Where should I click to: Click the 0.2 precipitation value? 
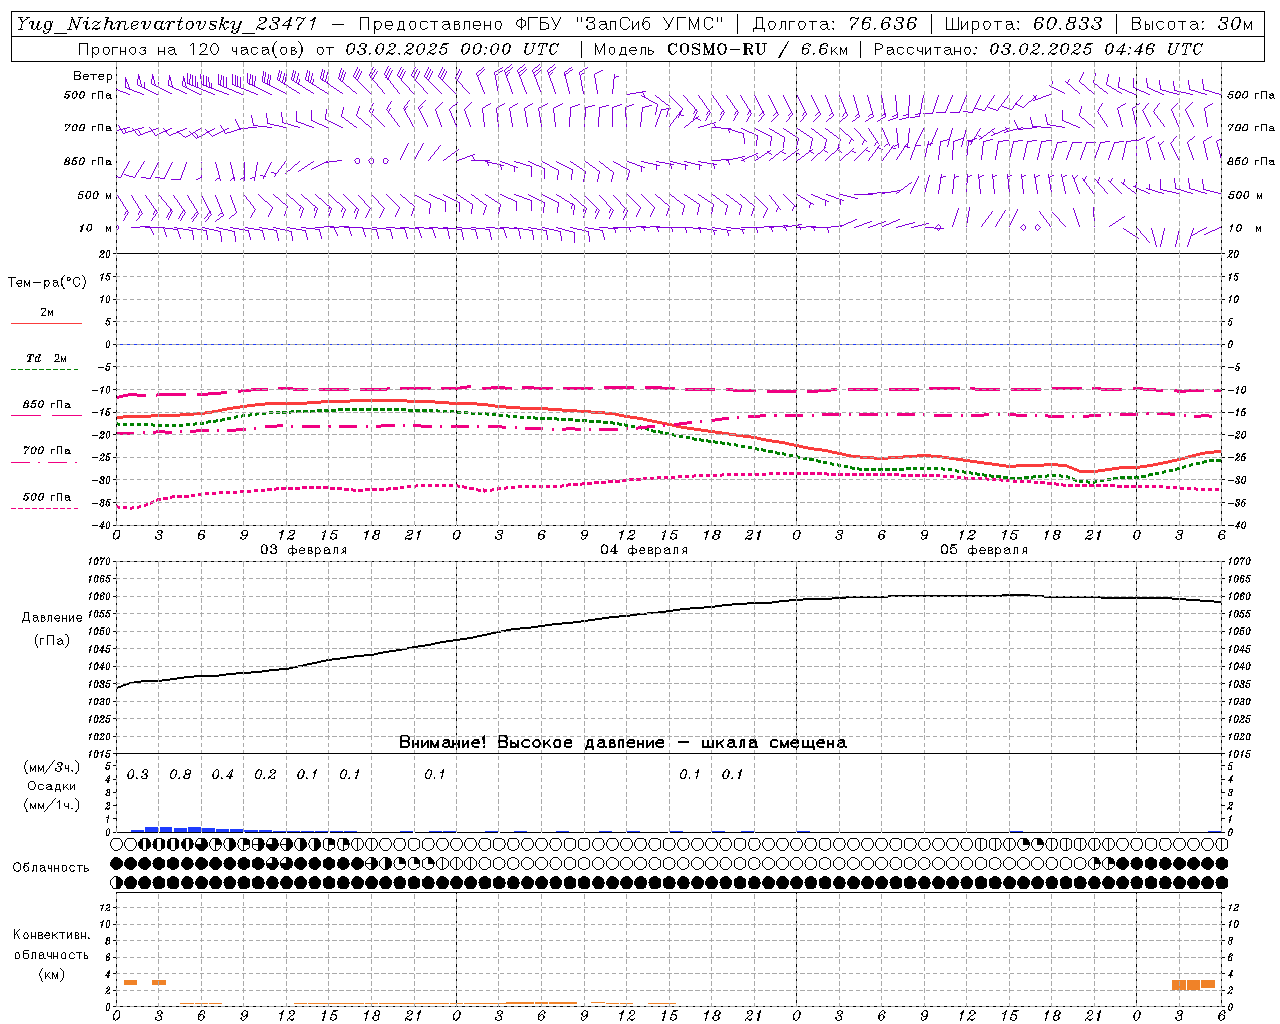[x=265, y=774]
